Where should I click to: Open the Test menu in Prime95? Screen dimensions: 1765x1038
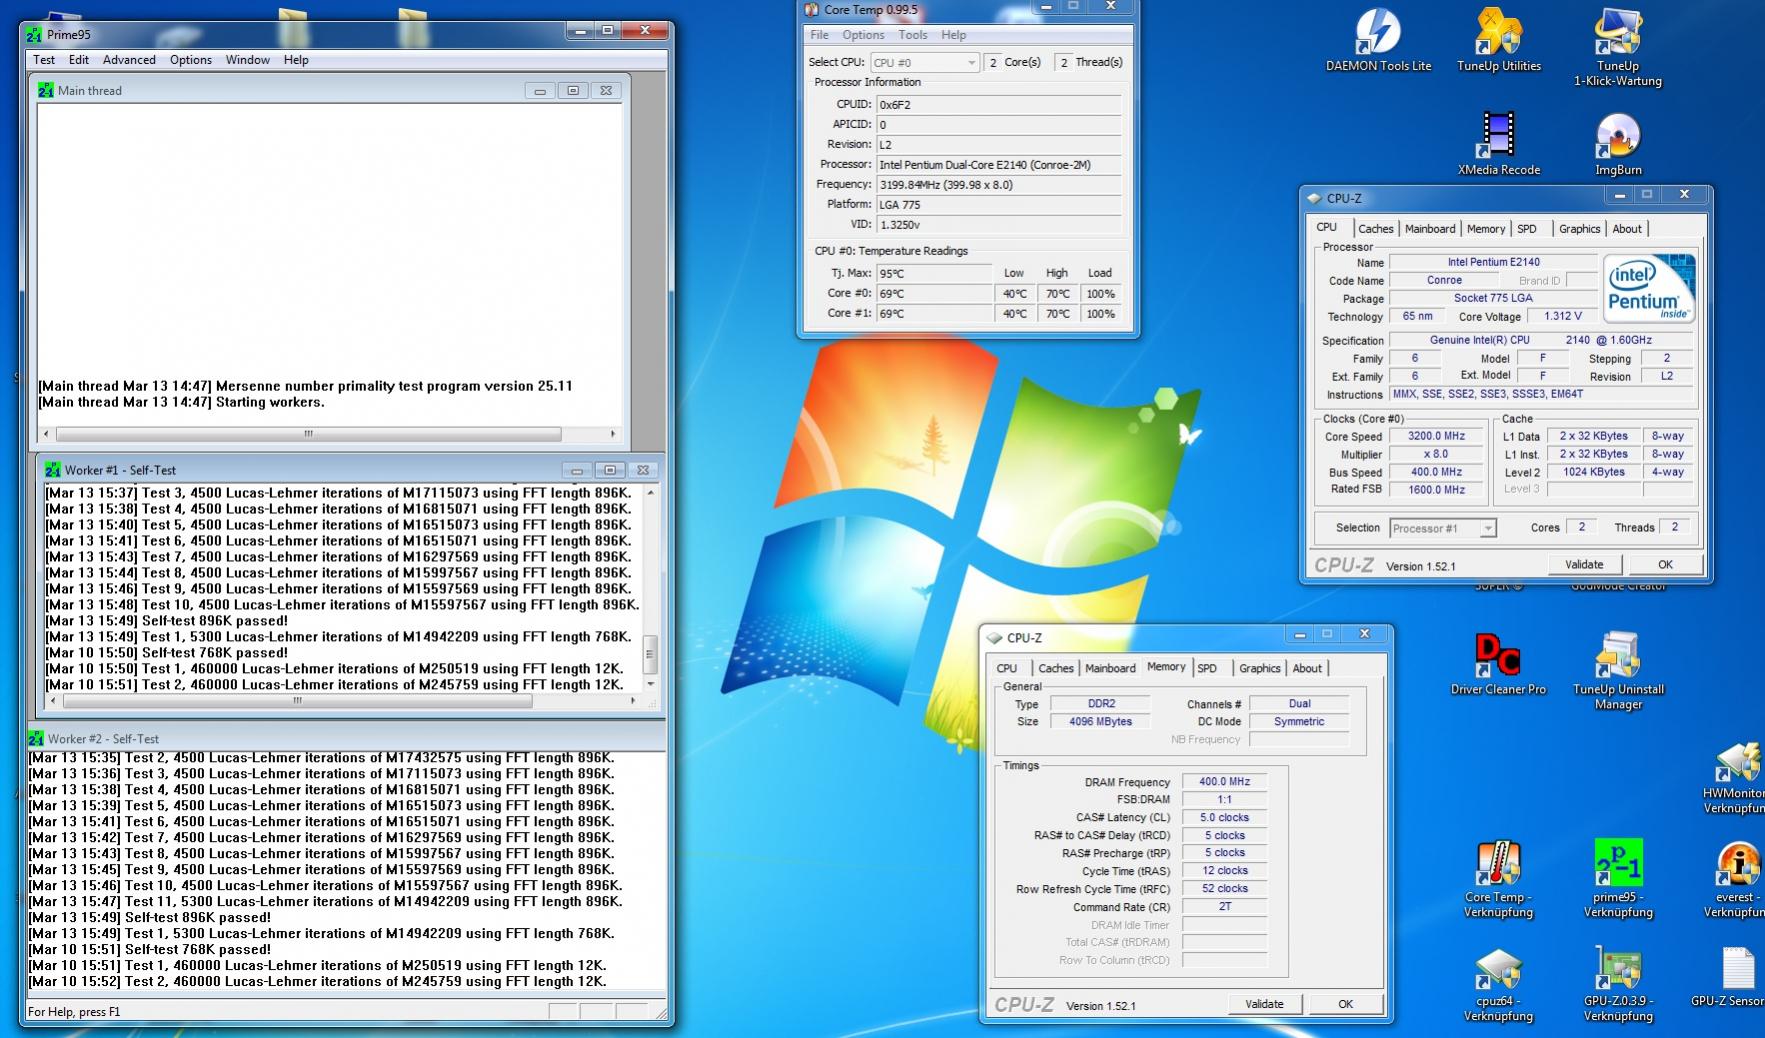pyautogui.click(x=44, y=60)
